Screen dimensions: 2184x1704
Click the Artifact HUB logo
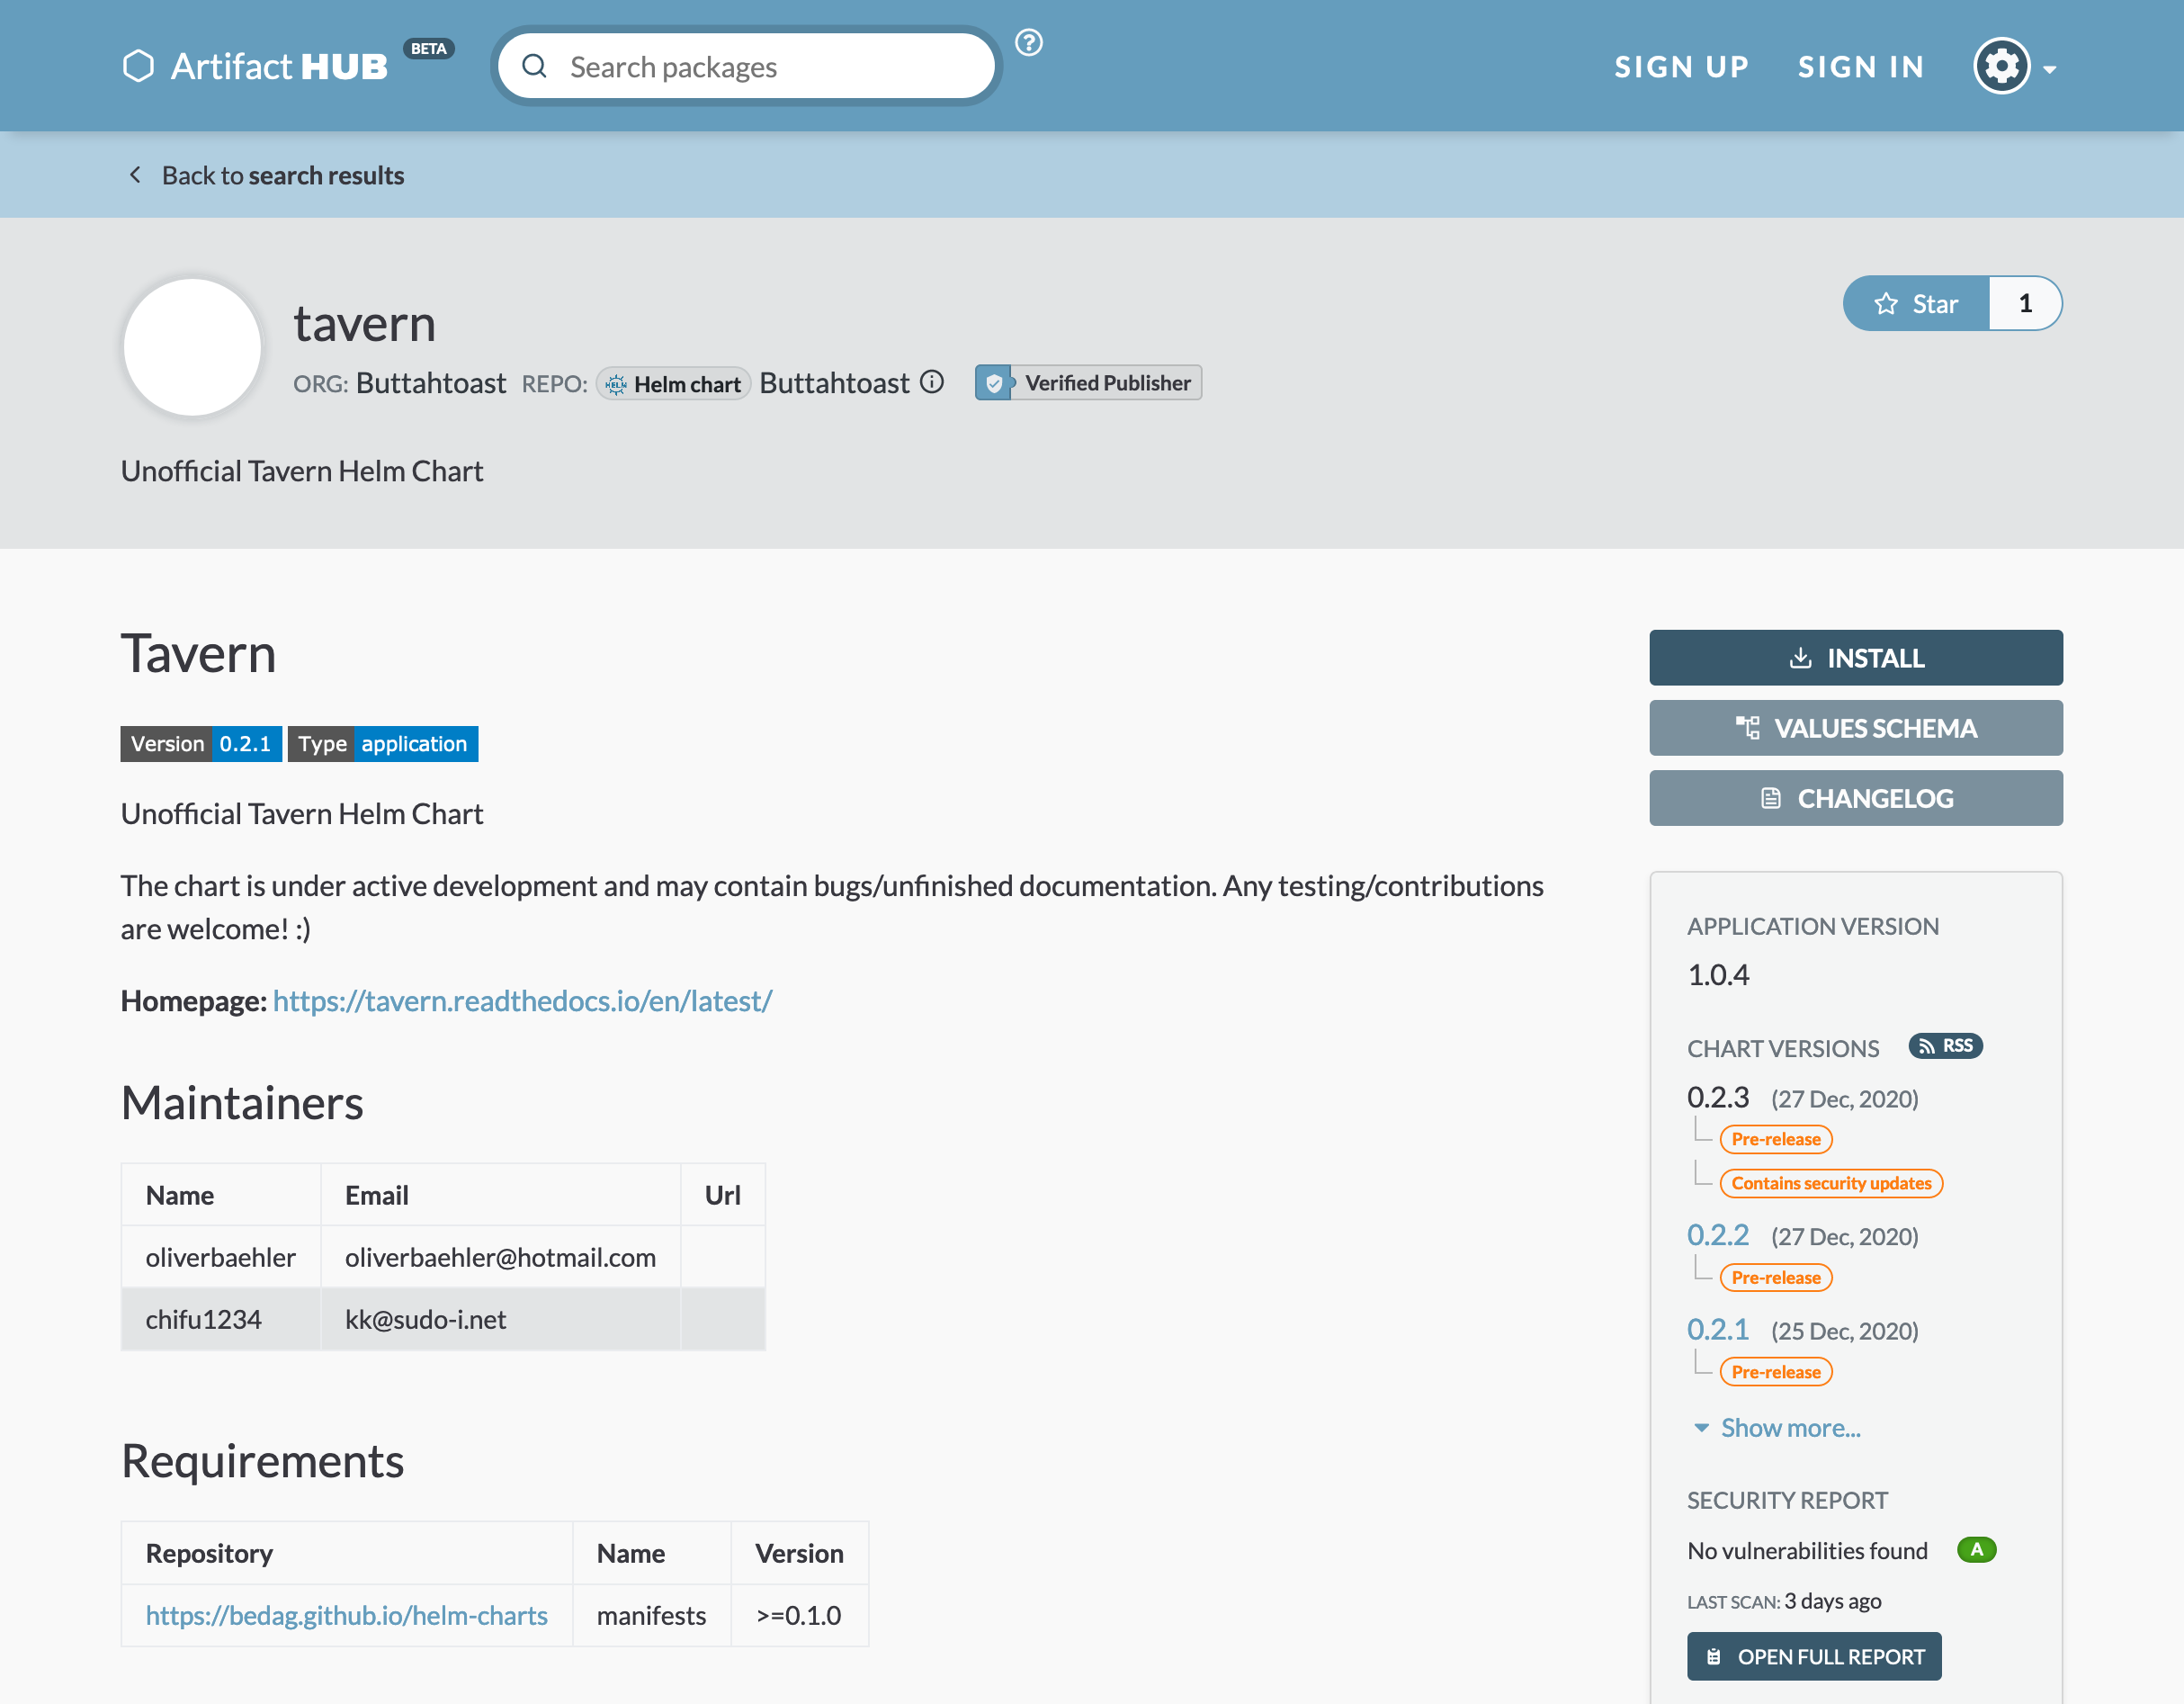point(255,66)
